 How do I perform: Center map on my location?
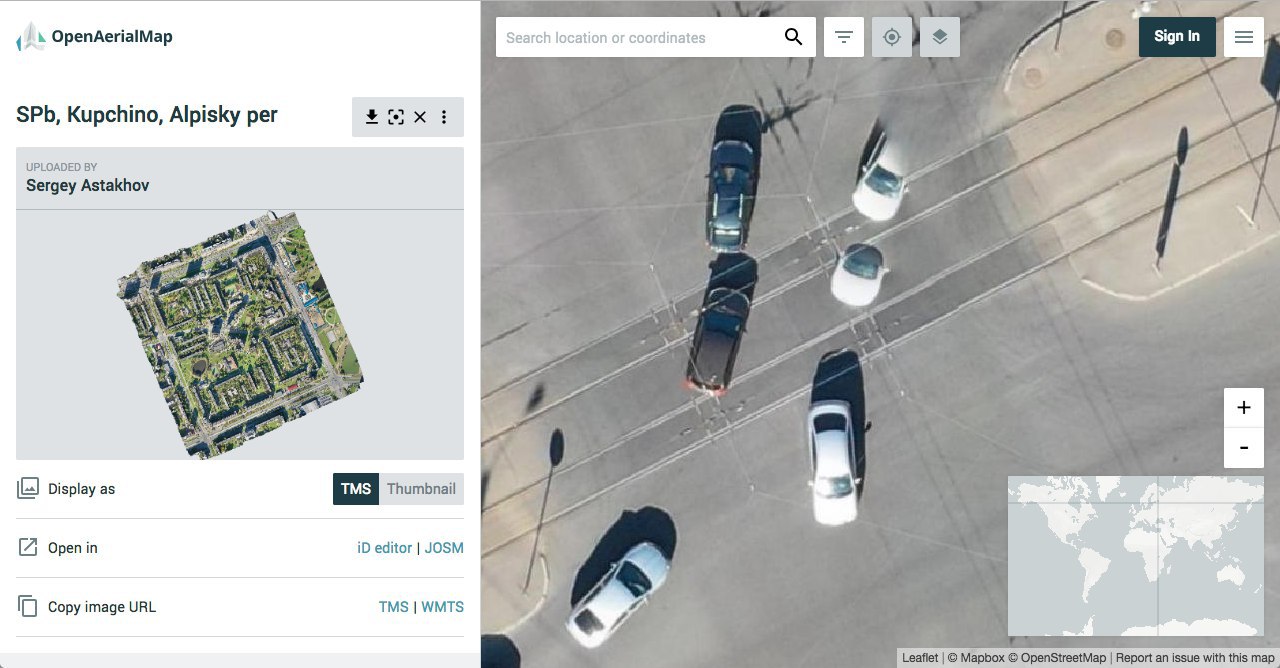pos(892,37)
